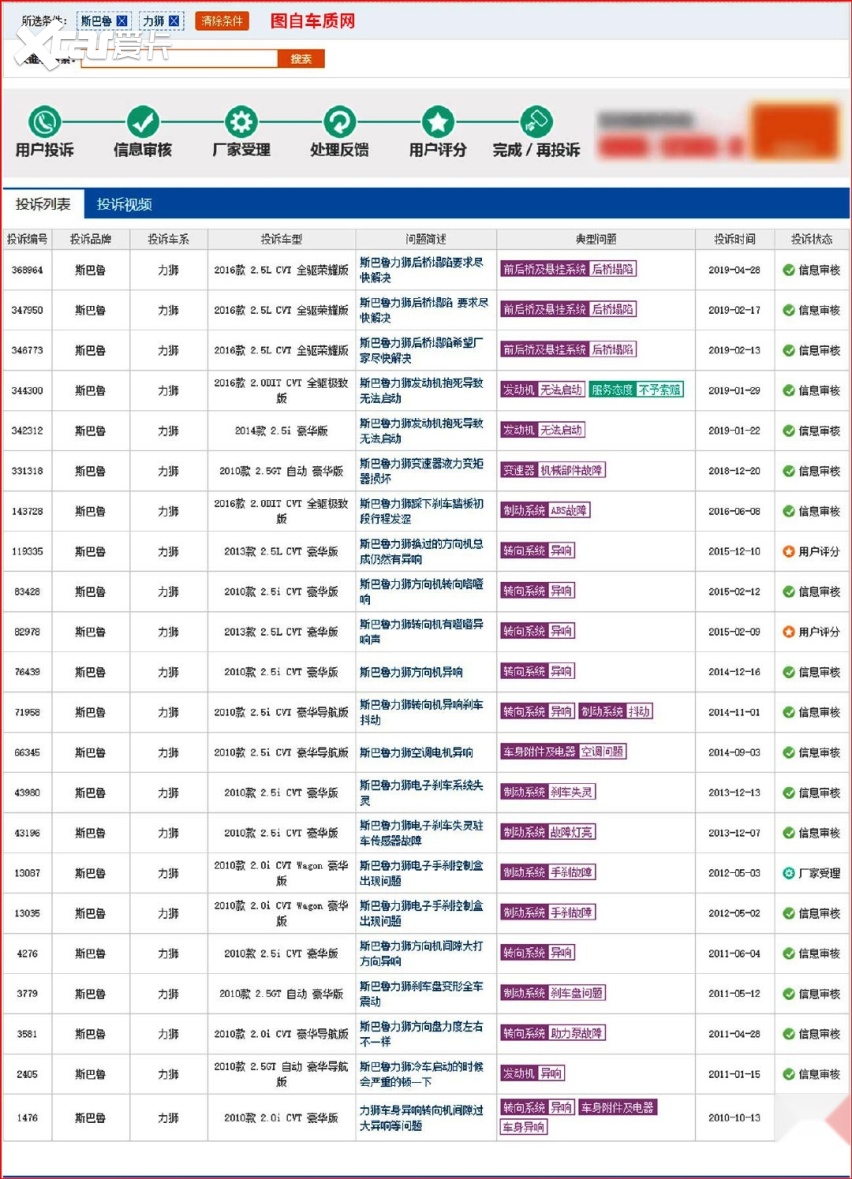
Task: Click the 投诉时间 column header
Action: (x=735, y=240)
